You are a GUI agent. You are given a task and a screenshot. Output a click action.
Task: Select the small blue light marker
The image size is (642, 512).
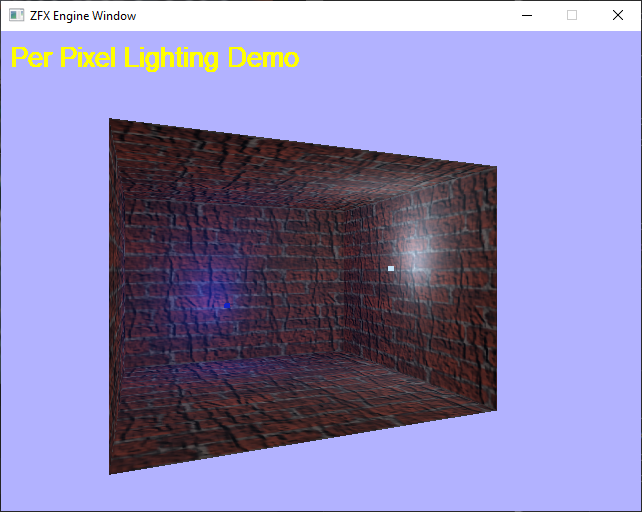click(227, 306)
